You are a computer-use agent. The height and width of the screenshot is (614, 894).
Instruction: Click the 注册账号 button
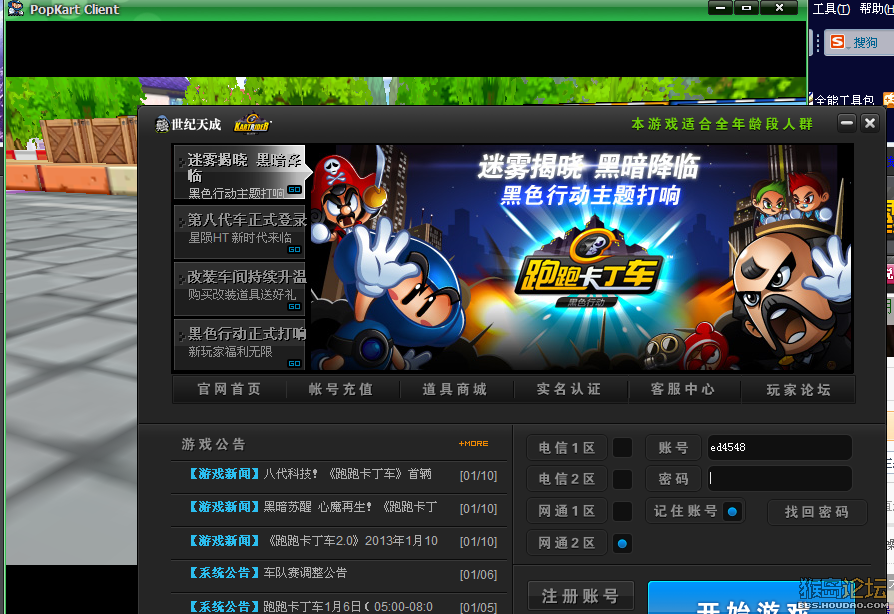[581, 596]
